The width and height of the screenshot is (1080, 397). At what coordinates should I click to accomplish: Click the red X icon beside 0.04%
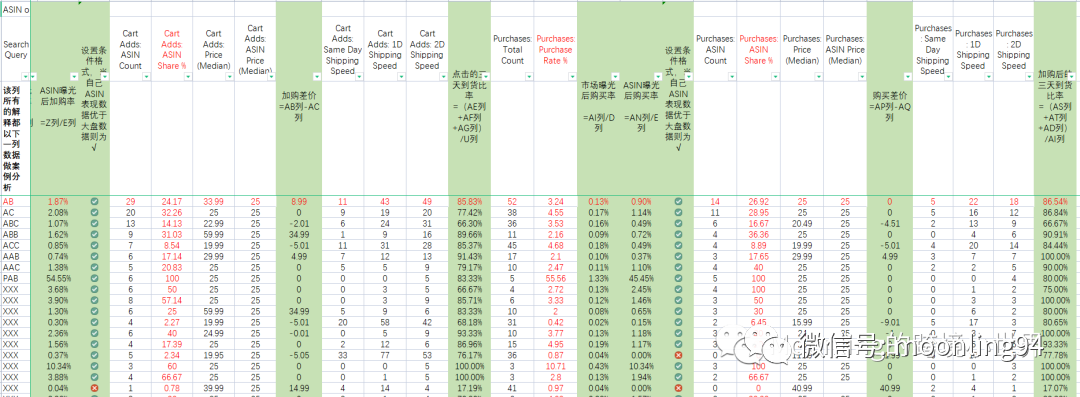click(x=94, y=388)
